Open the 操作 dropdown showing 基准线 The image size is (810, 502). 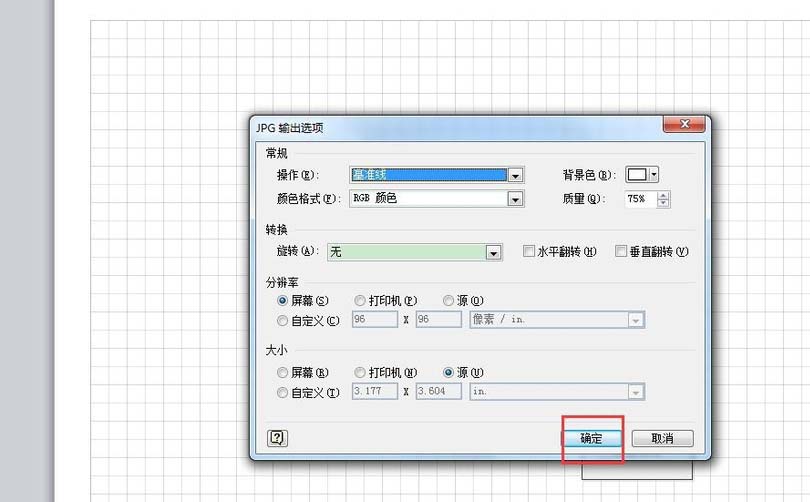click(x=437, y=175)
